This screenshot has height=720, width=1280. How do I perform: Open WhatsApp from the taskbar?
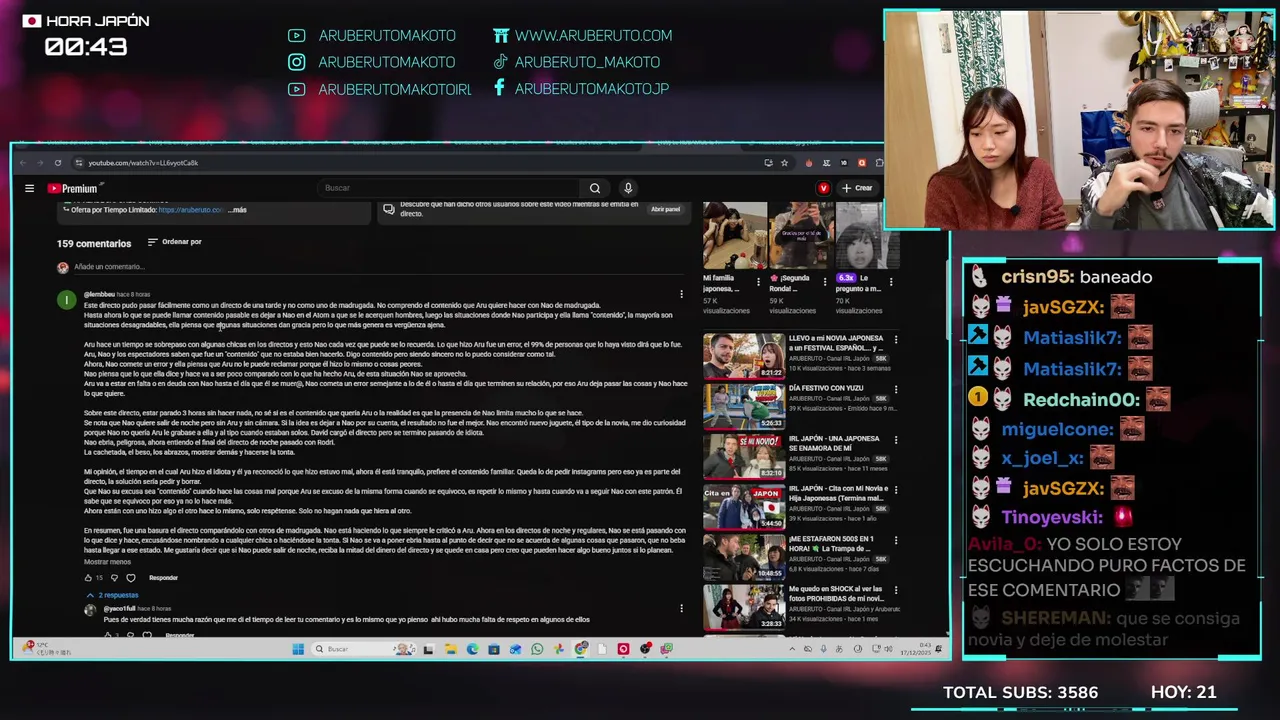(537, 649)
